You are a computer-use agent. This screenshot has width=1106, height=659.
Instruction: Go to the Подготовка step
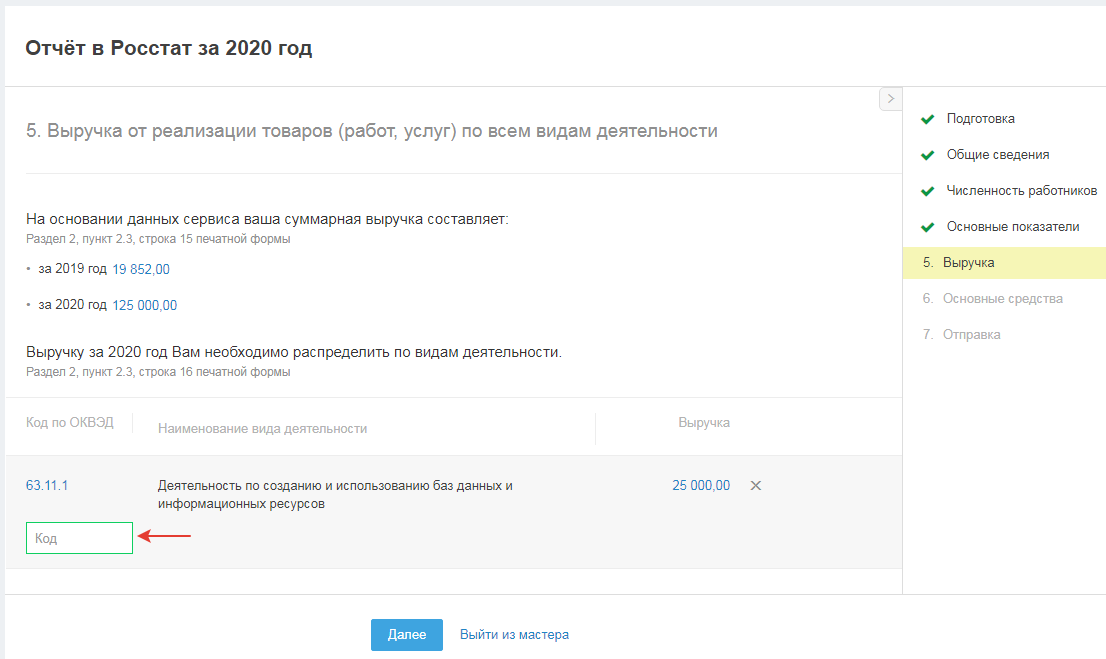coord(980,119)
